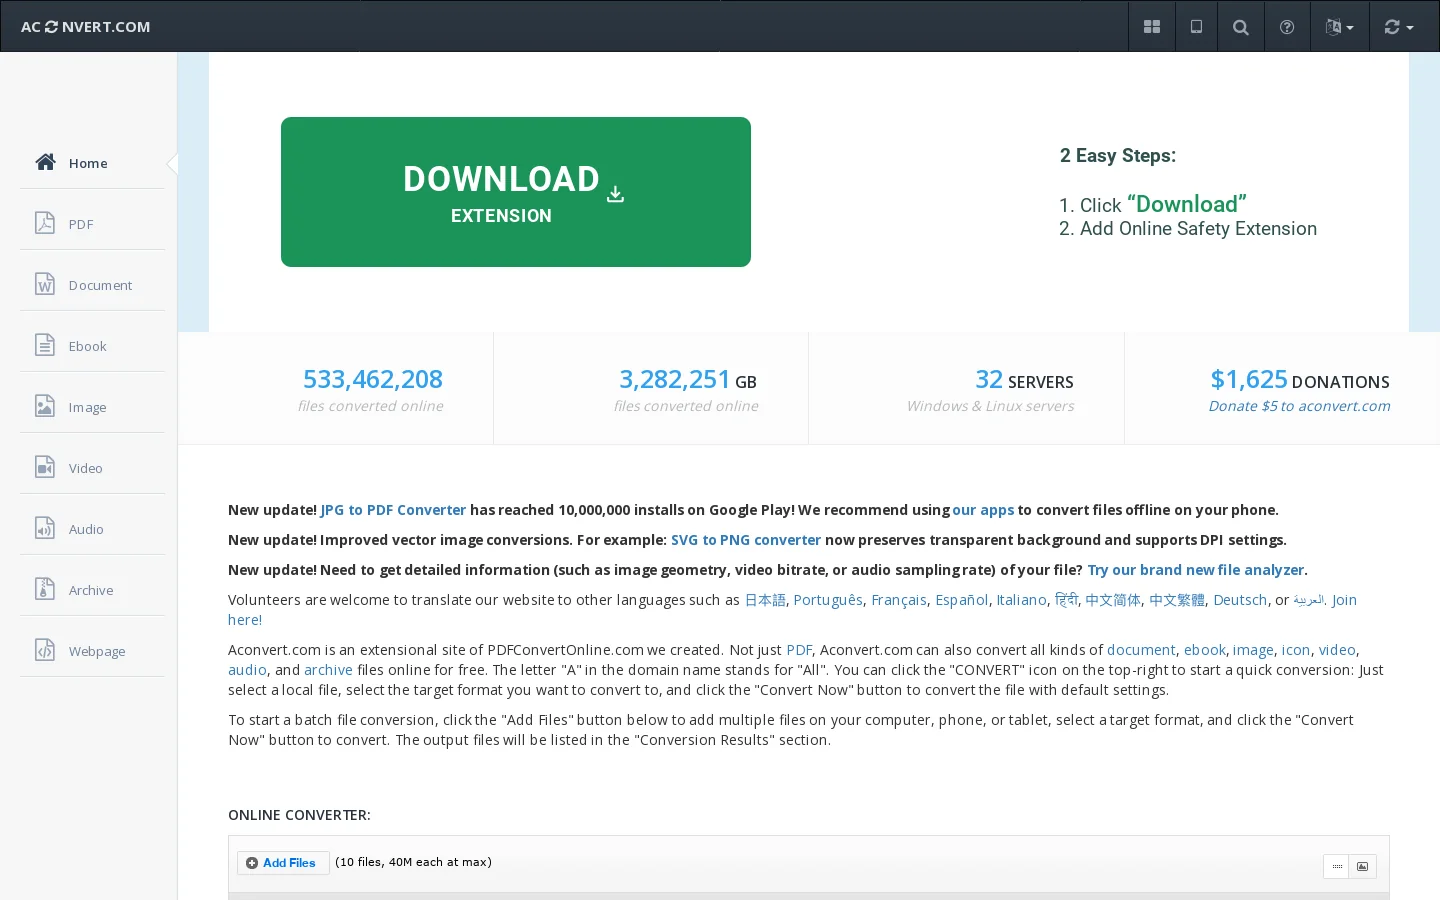The image size is (1440, 900).
Task: Switch to the picture thumbnail view icon
Action: point(1362,866)
